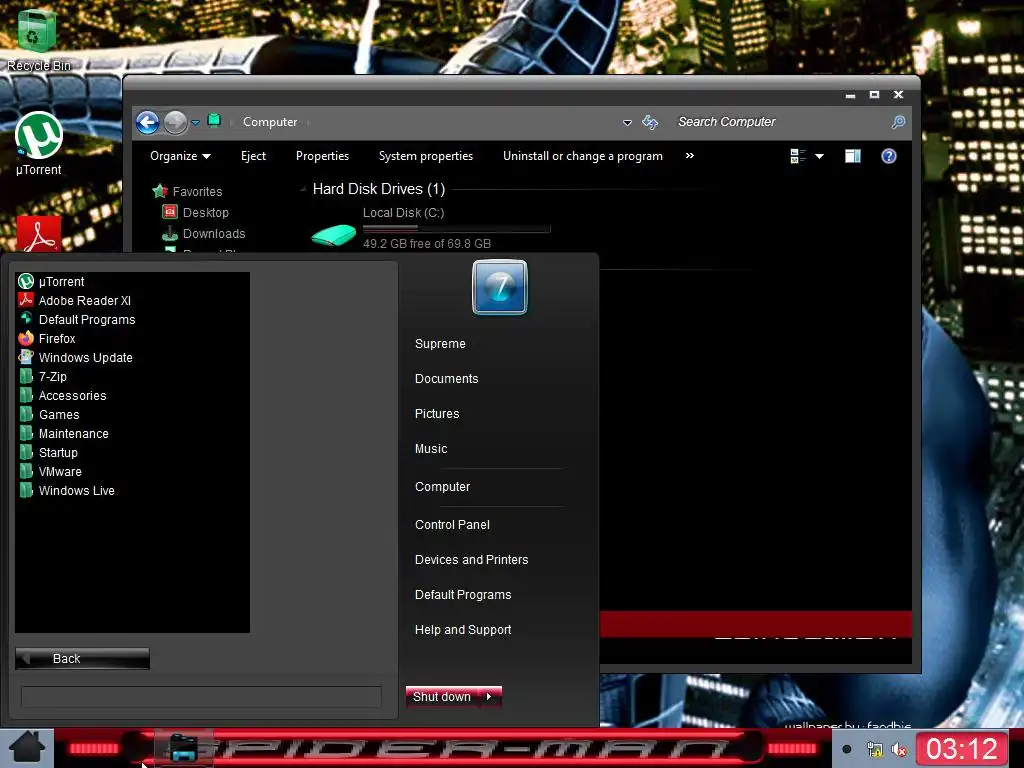Image resolution: width=1024 pixels, height=768 pixels.
Task: Expand the address bar history dropdown
Action: [627, 122]
